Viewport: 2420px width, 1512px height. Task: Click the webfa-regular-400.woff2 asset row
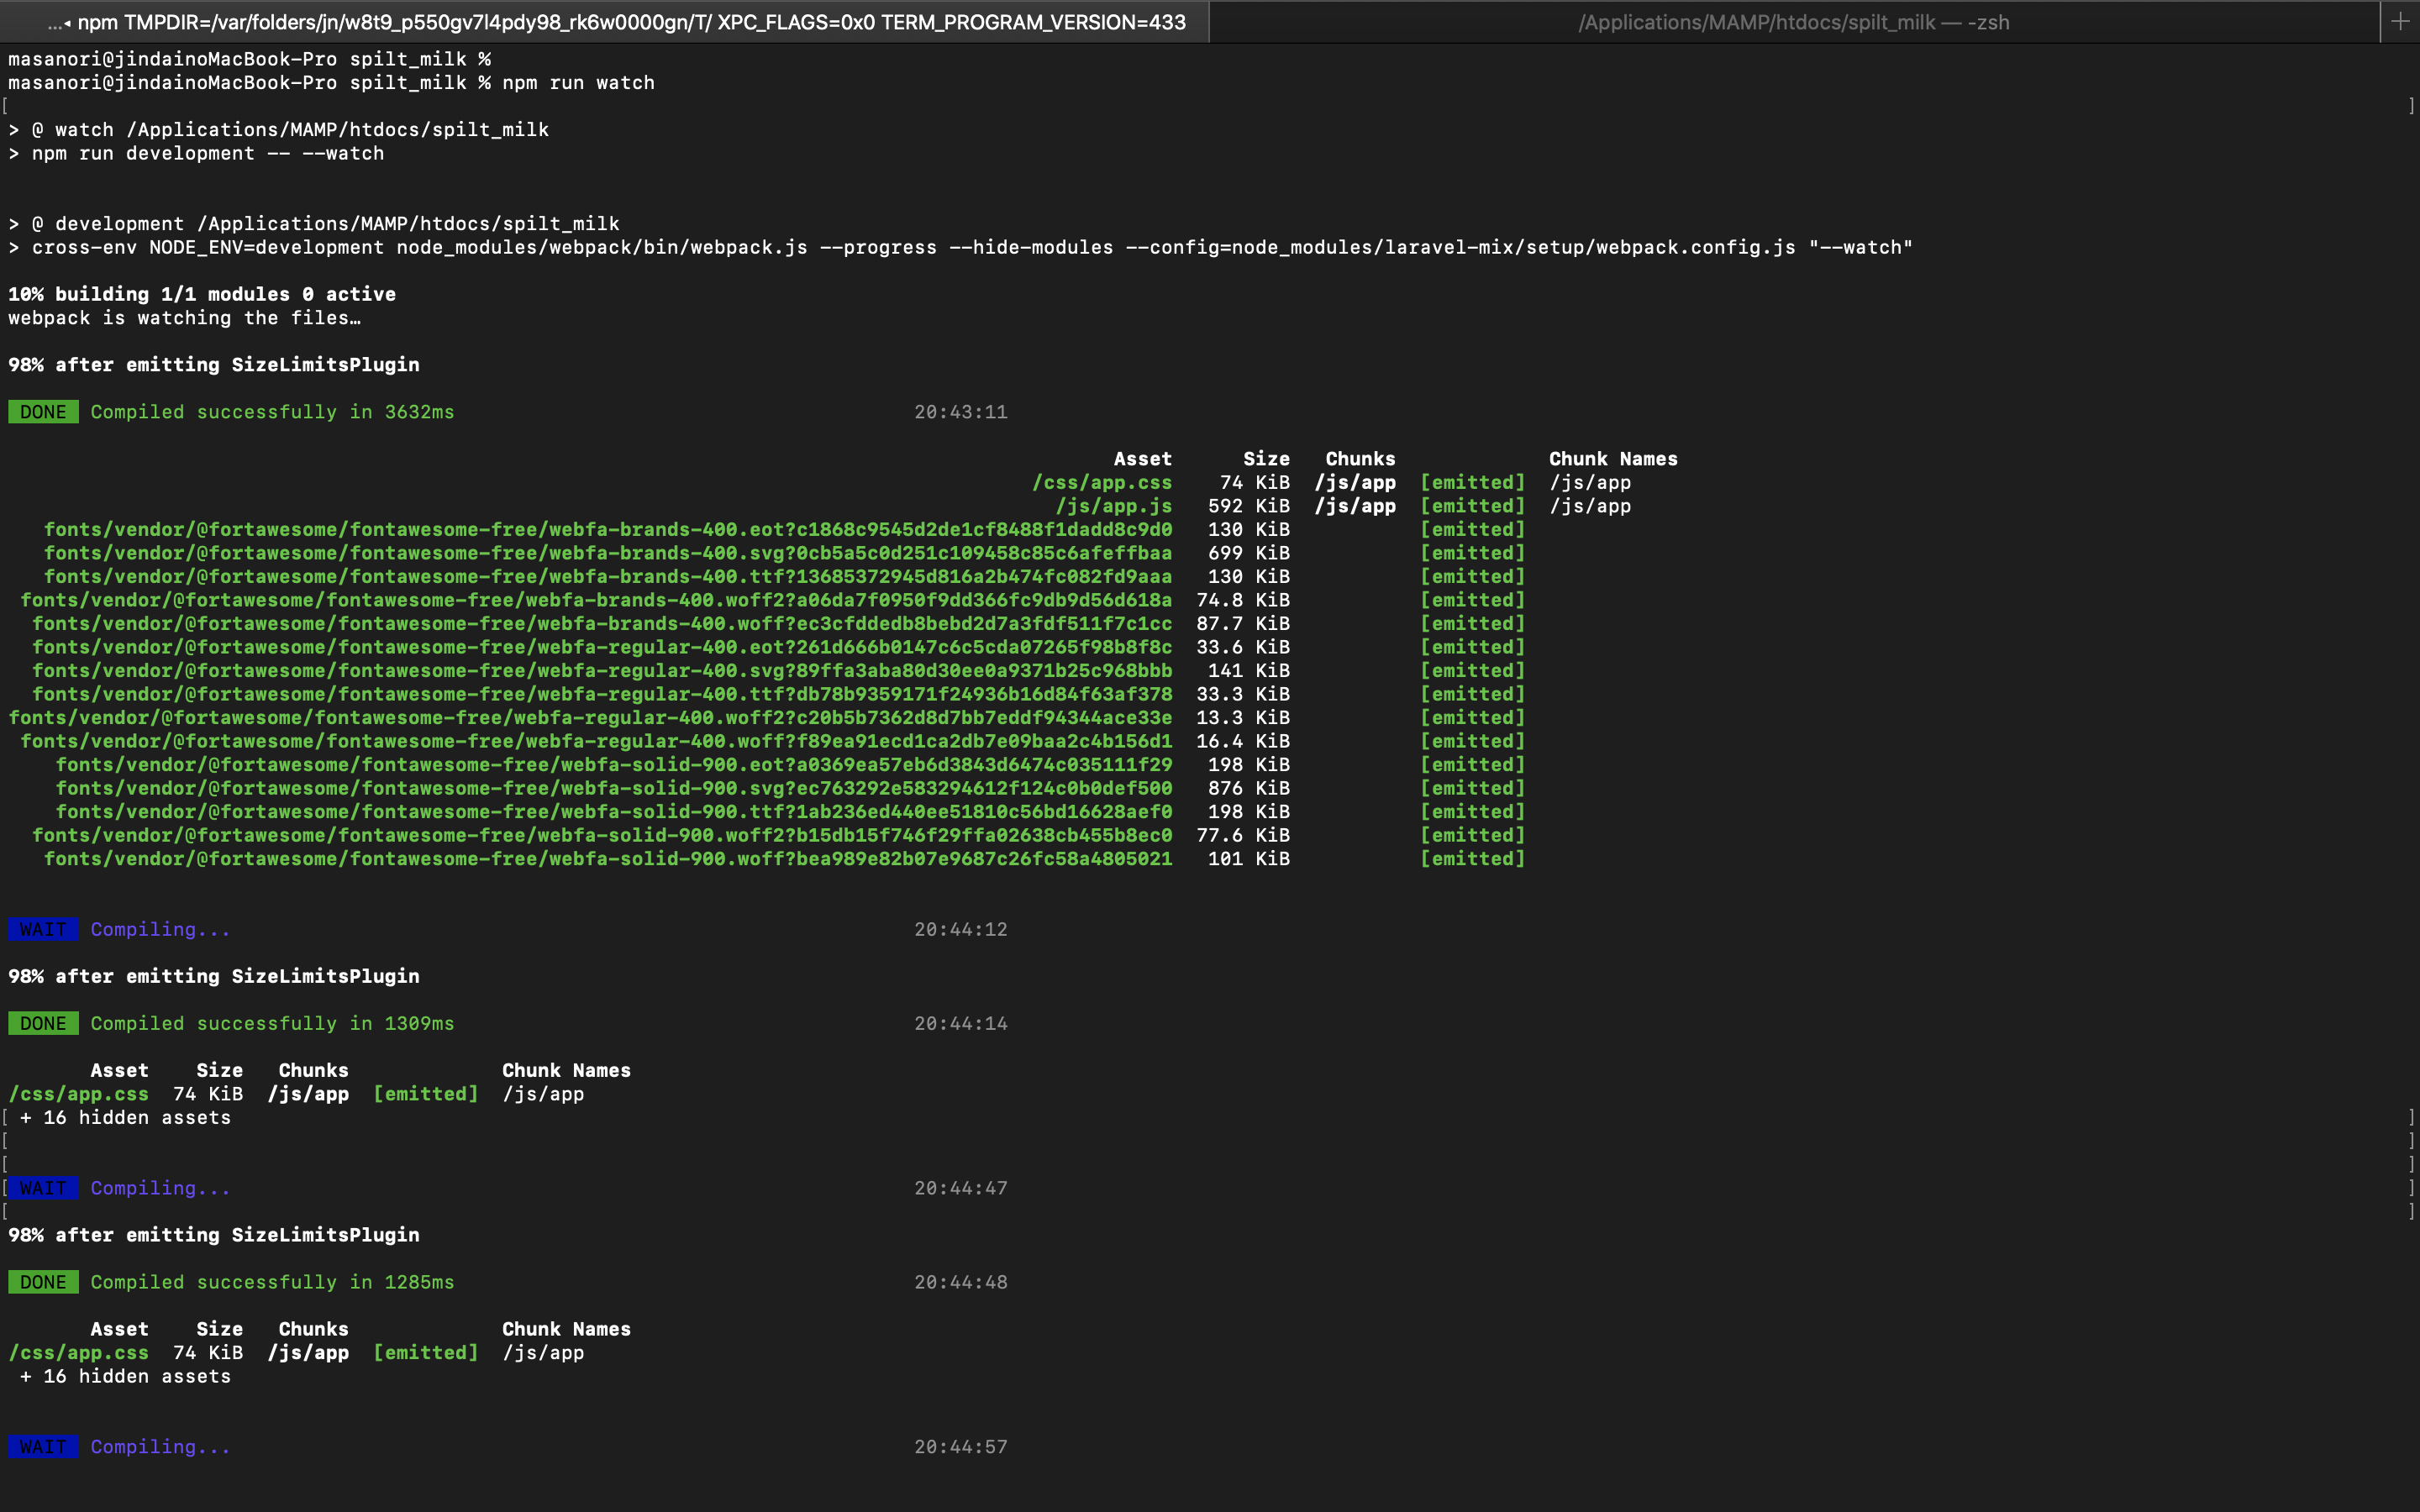tap(767, 718)
